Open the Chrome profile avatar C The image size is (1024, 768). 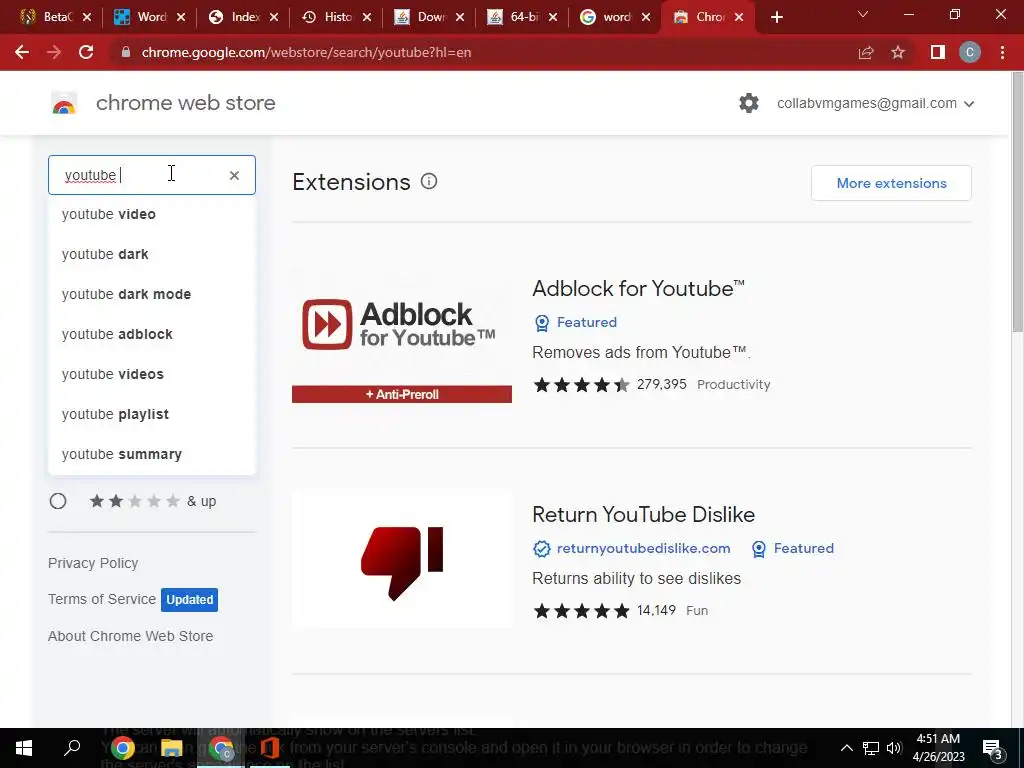[x=970, y=52]
